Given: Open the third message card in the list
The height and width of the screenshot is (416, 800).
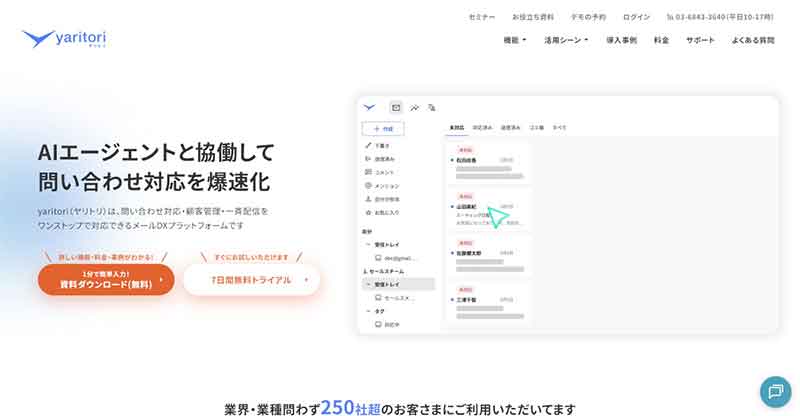Looking at the screenshot, I should (x=488, y=256).
